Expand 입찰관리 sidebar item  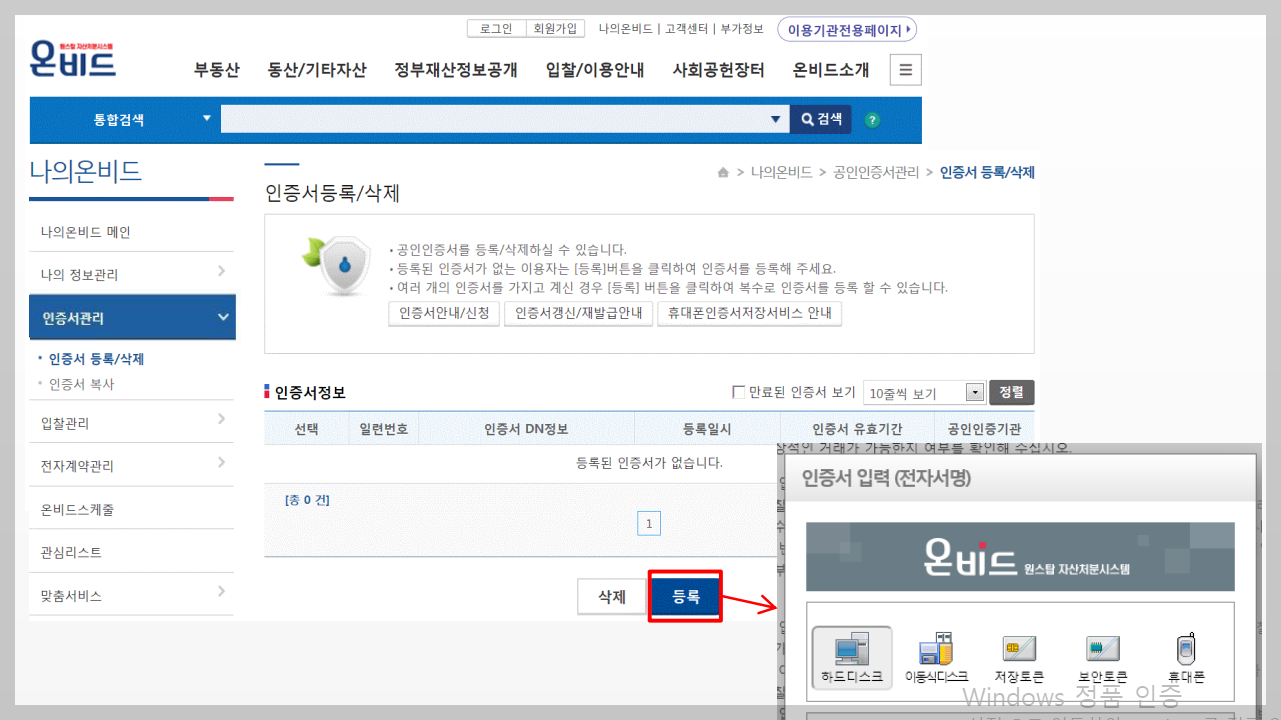tap(132, 423)
